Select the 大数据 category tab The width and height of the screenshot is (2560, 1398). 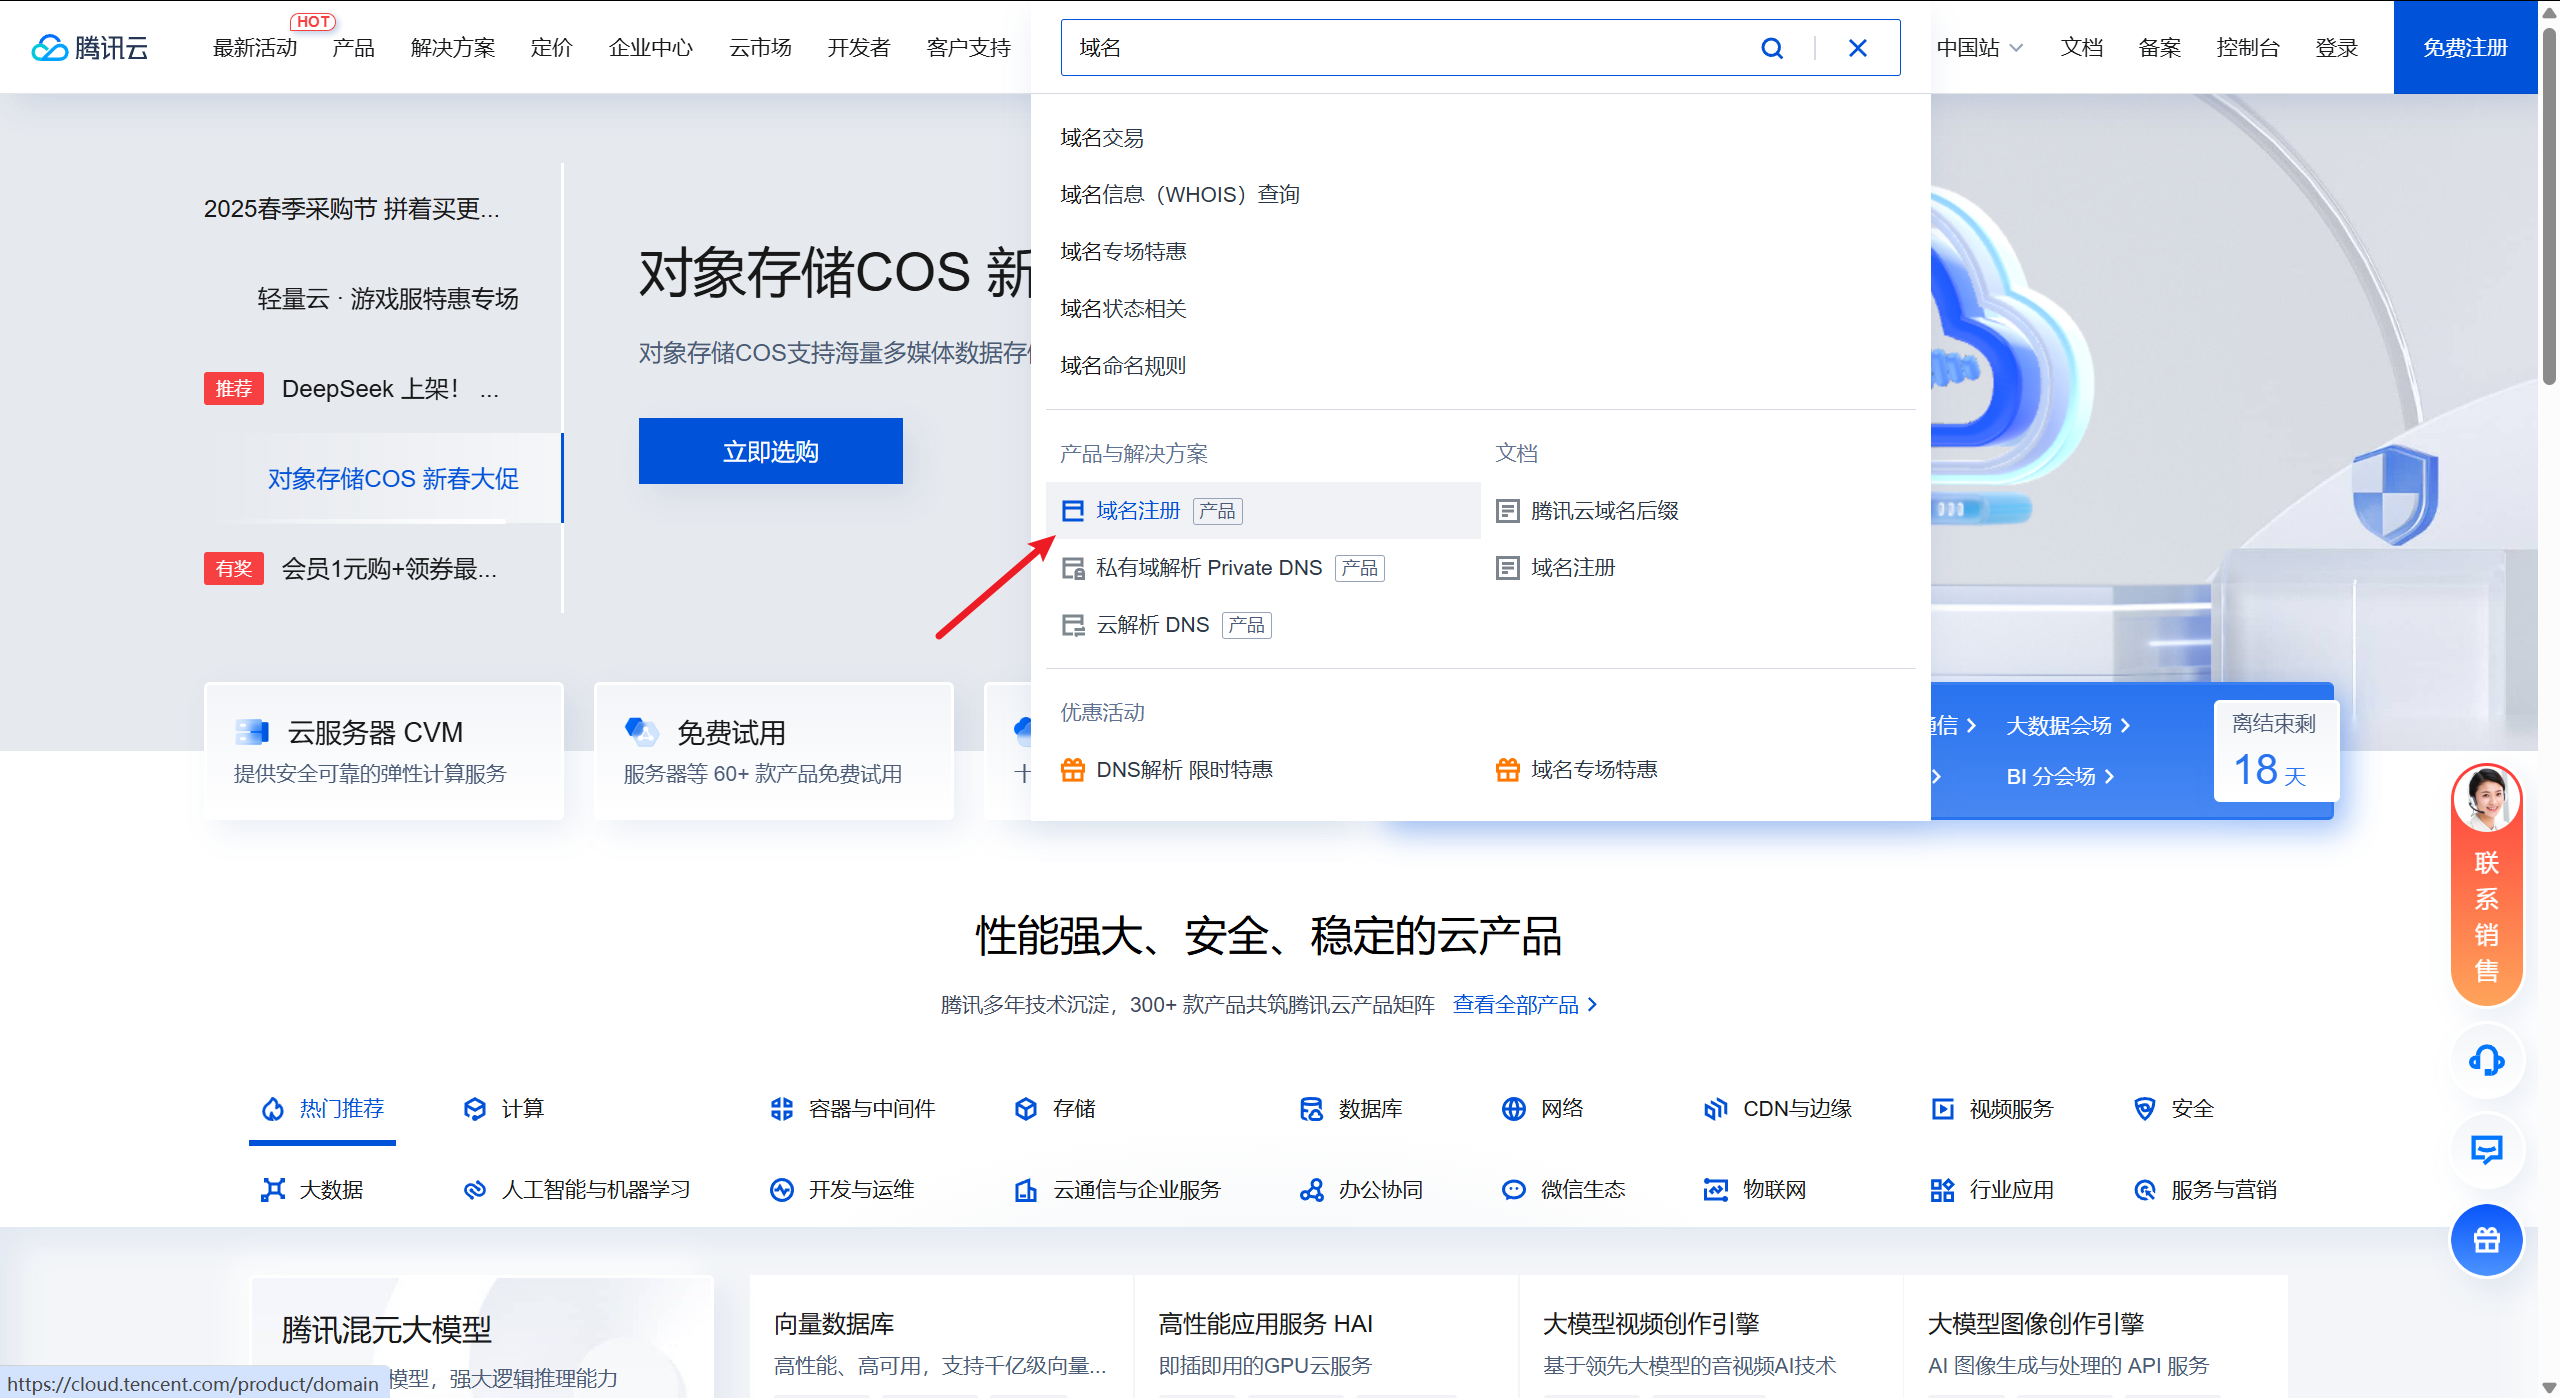(x=312, y=1189)
